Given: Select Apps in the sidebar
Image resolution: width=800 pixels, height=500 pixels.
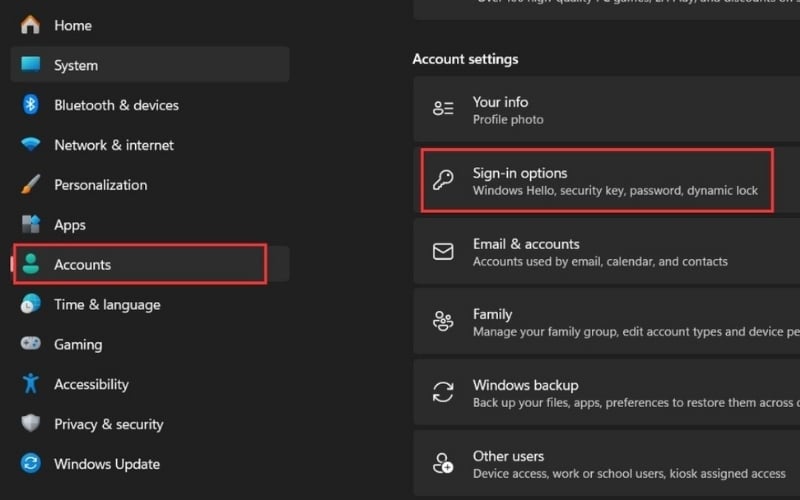Looking at the screenshot, I should [150, 224].
